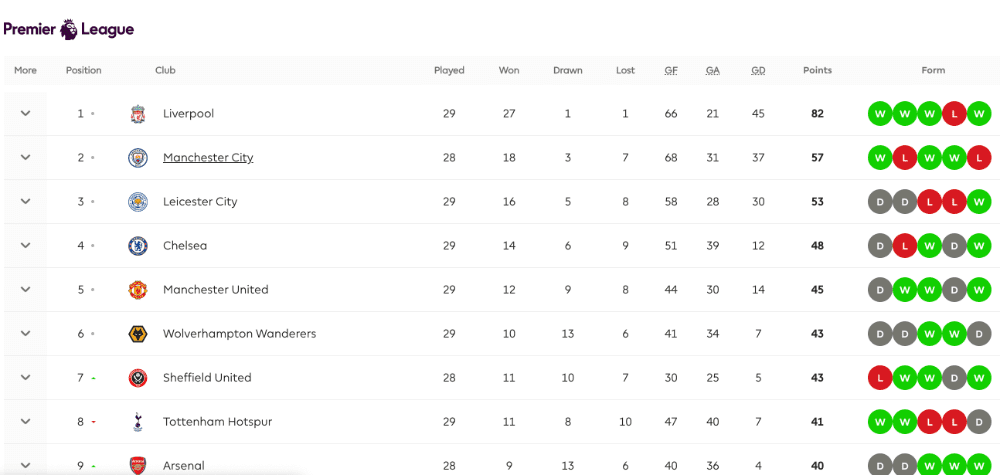Image resolution: width=1000 pixels, height=475 pixels.
Task: Select the Leicester City badge
Action: click(x=138, y=201)
